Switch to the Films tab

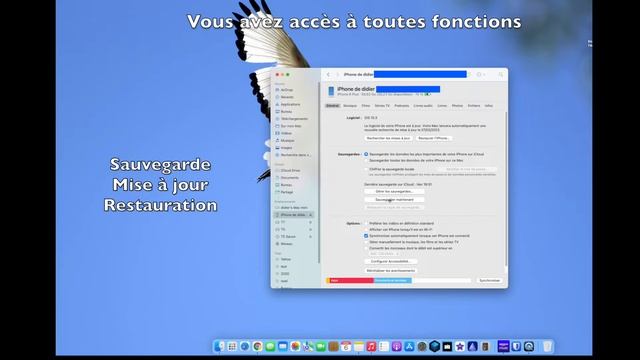click(x=366, y=106)
